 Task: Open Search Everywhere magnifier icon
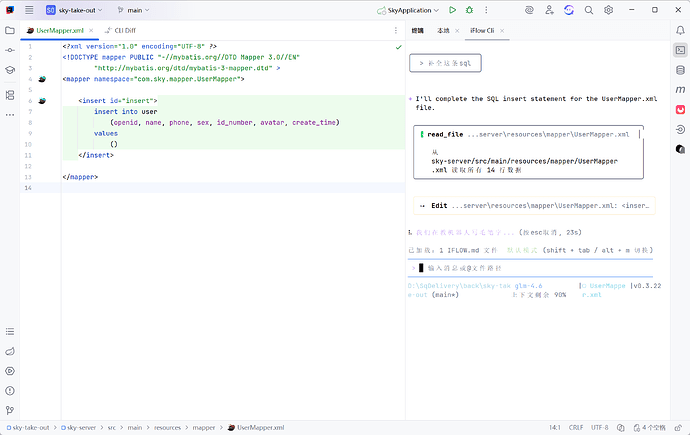click(x=587, y=10)
